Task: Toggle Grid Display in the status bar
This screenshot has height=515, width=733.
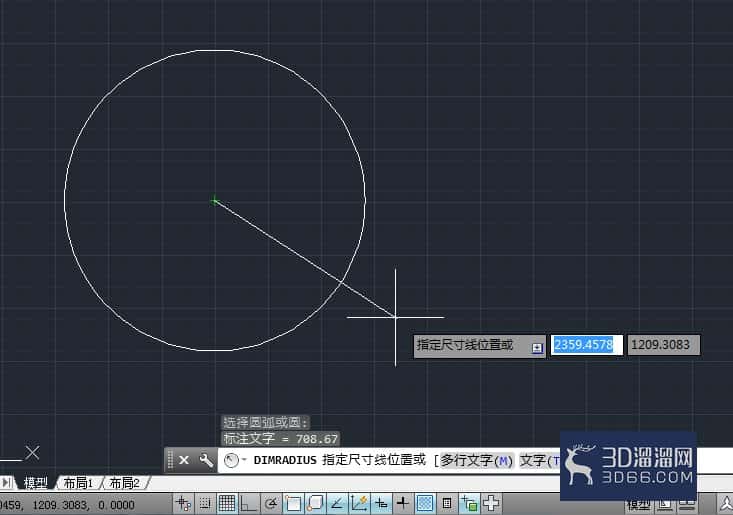Action: coord(227,503)
